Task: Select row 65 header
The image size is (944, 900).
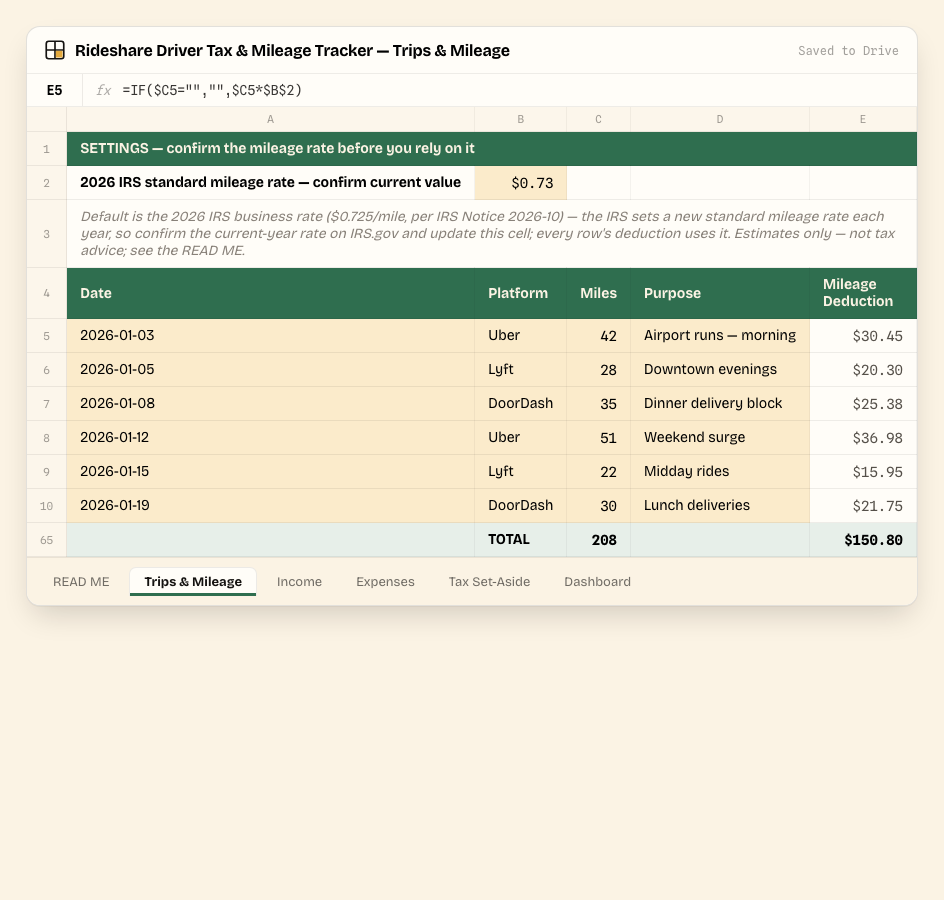Action: point(46,540)
